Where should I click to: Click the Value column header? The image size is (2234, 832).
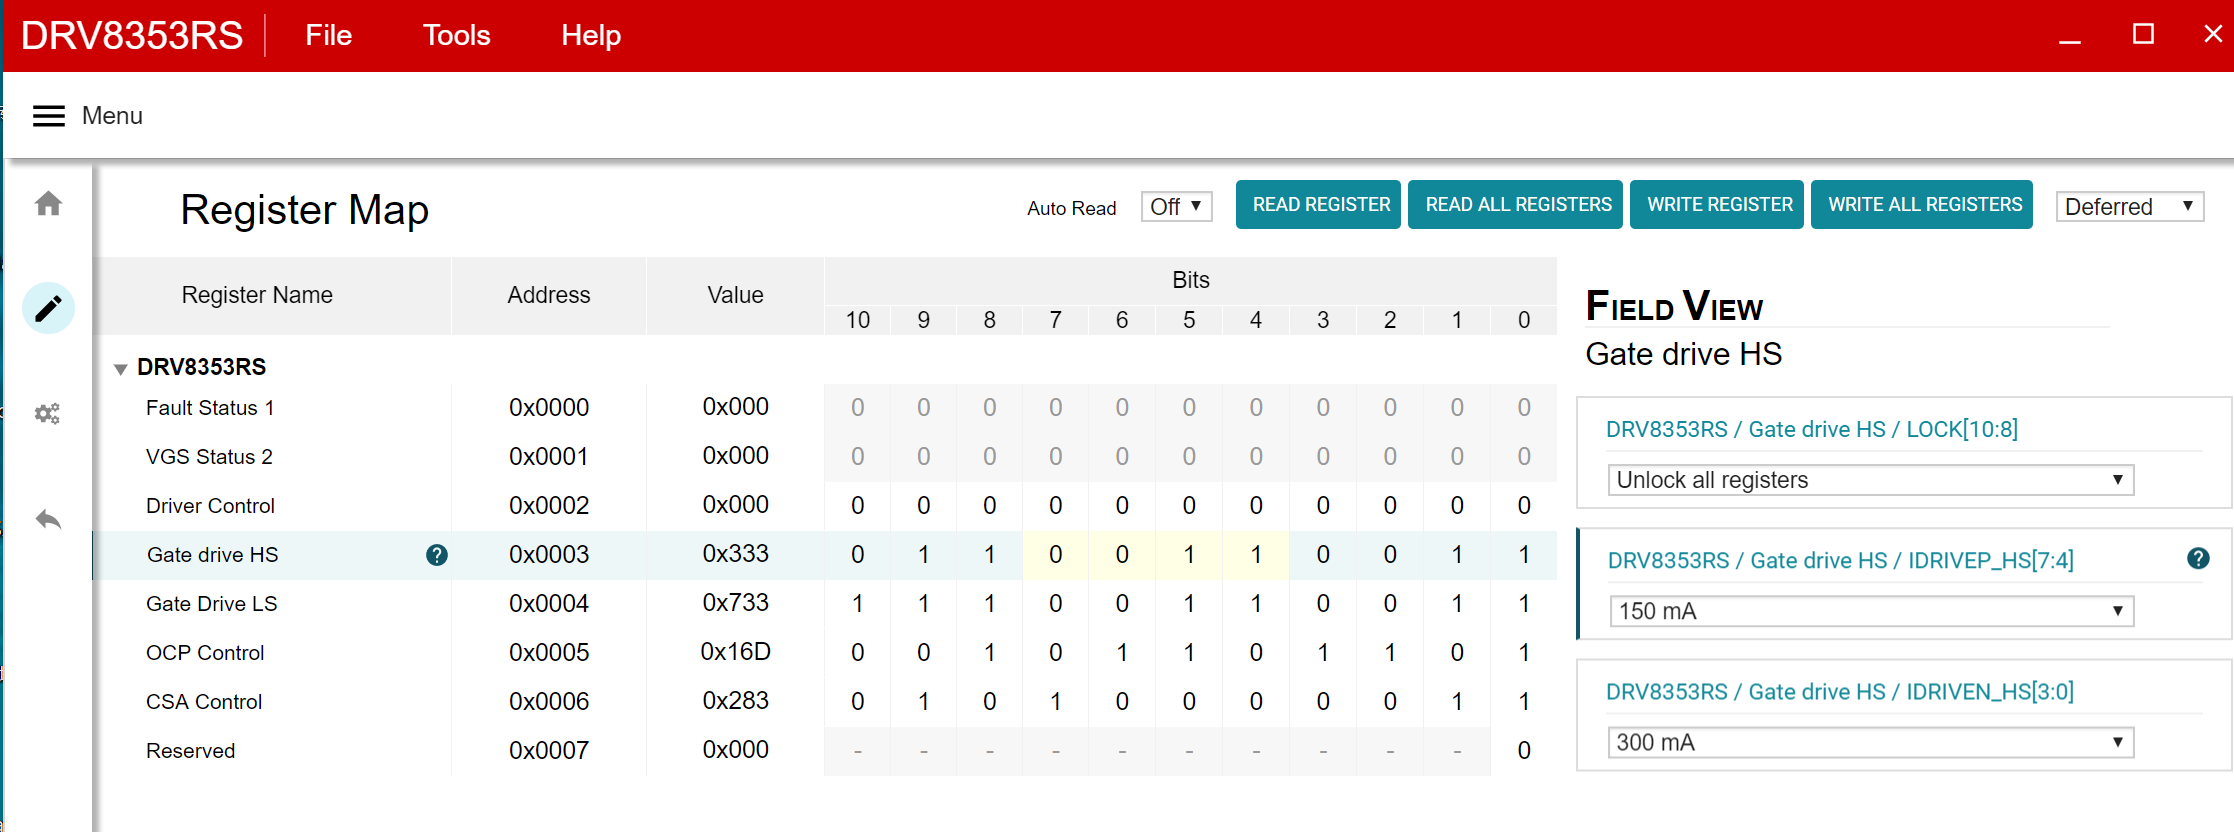735,295
